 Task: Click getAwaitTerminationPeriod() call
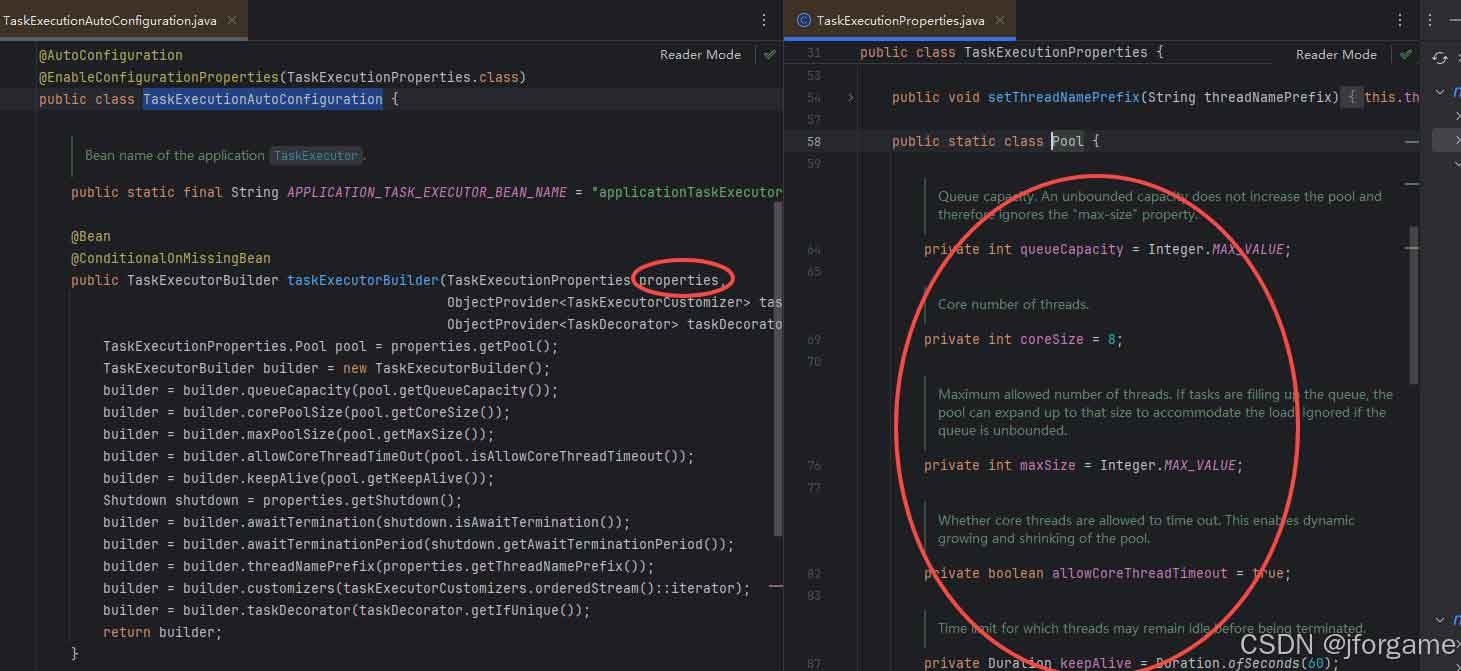623,545
